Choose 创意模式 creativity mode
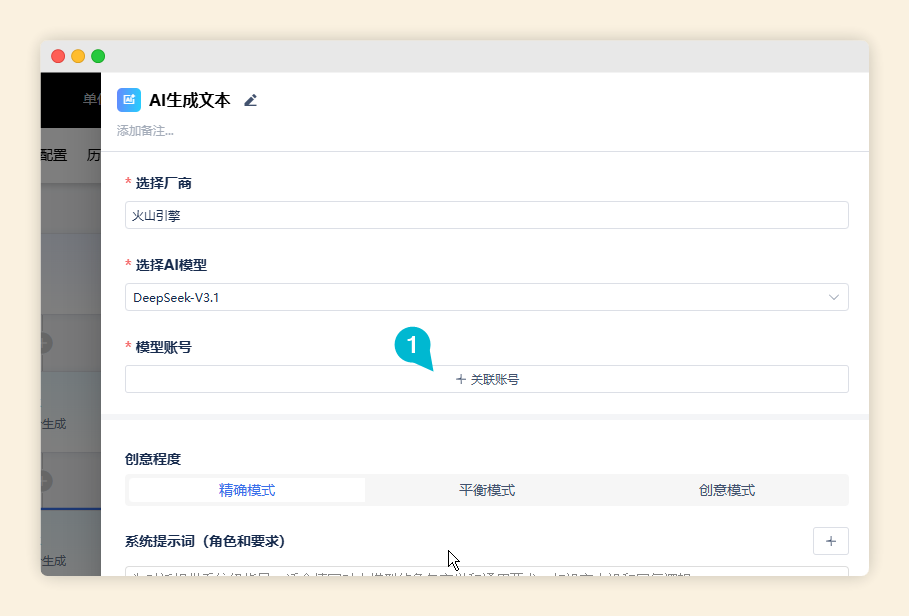 tap(727, 490)
